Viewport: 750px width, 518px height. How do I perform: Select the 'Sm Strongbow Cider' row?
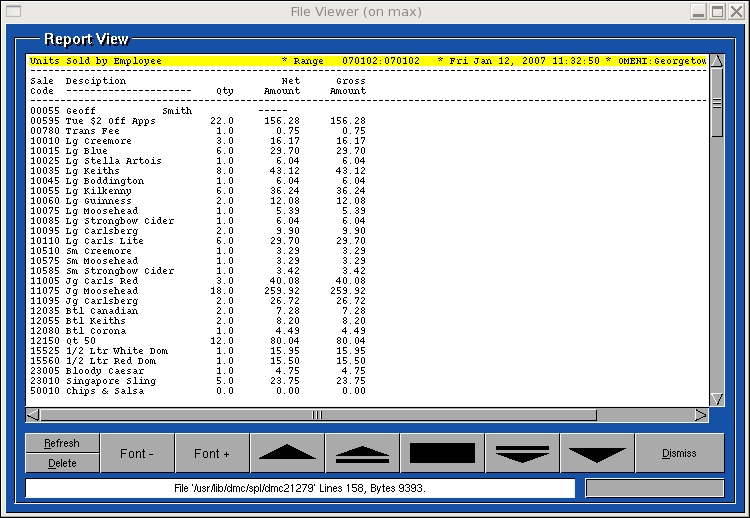pos(198,271)
